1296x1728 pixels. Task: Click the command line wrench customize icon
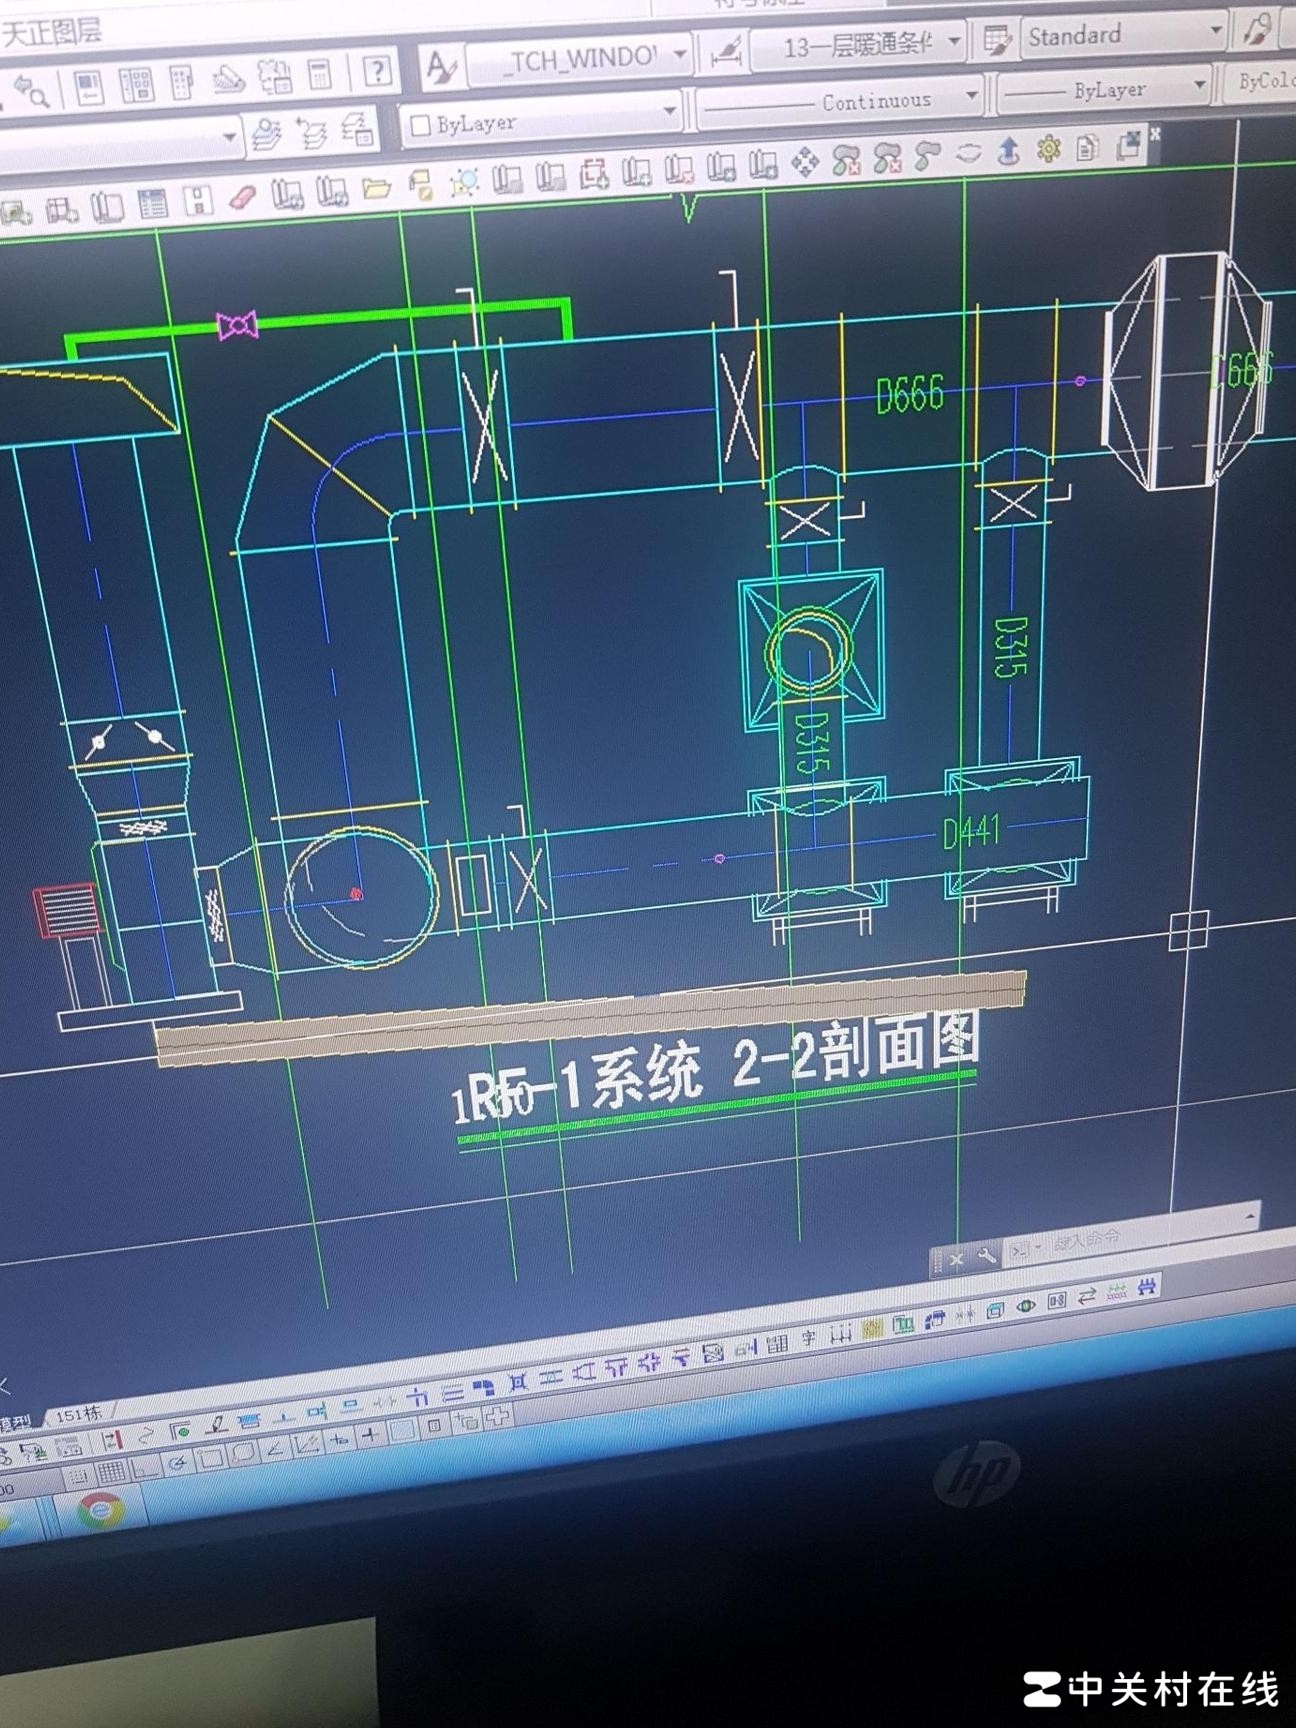(986, 1256)
